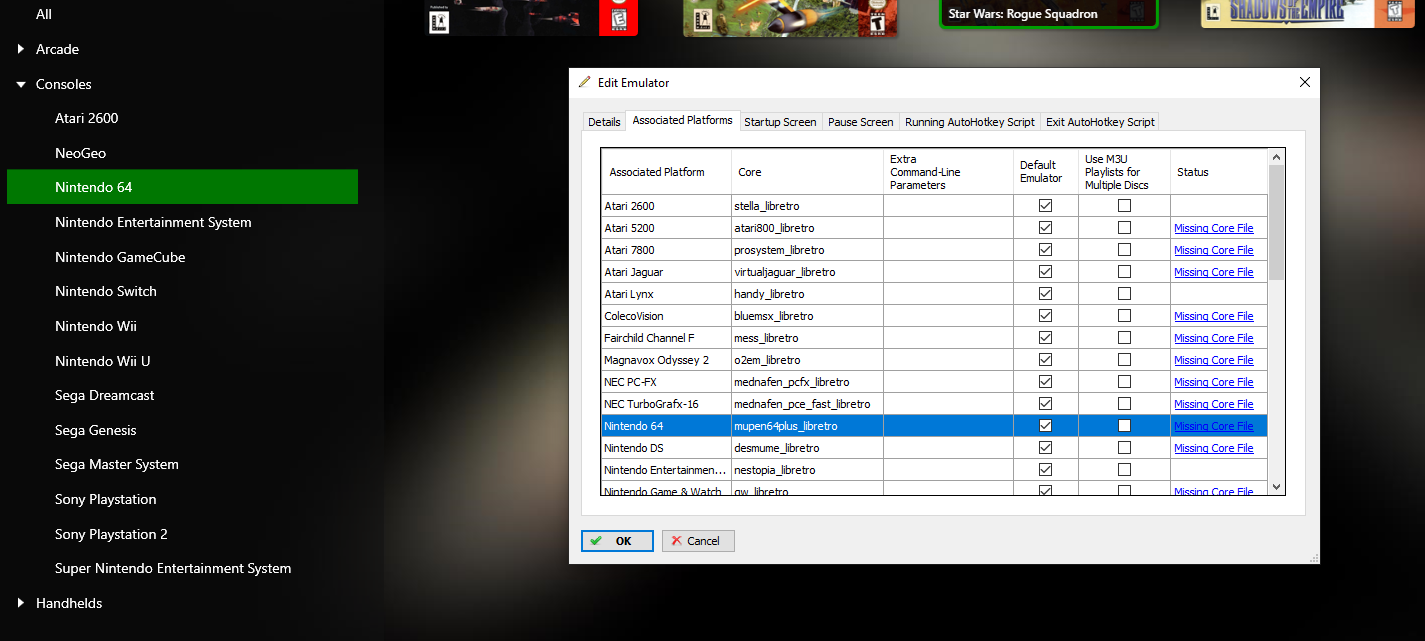The width and height of the screenshot is (1425, 641).
Task: Select Nintendo Switch in the sidebar
Action: [106, 291]
